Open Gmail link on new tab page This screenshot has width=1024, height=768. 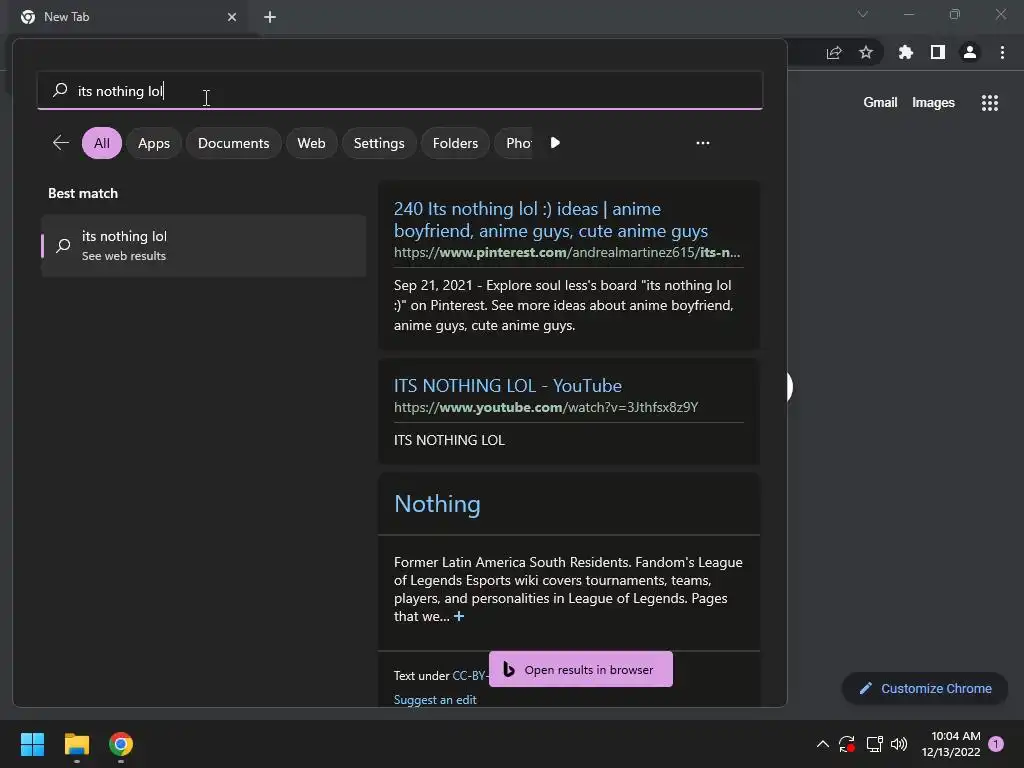880,103
